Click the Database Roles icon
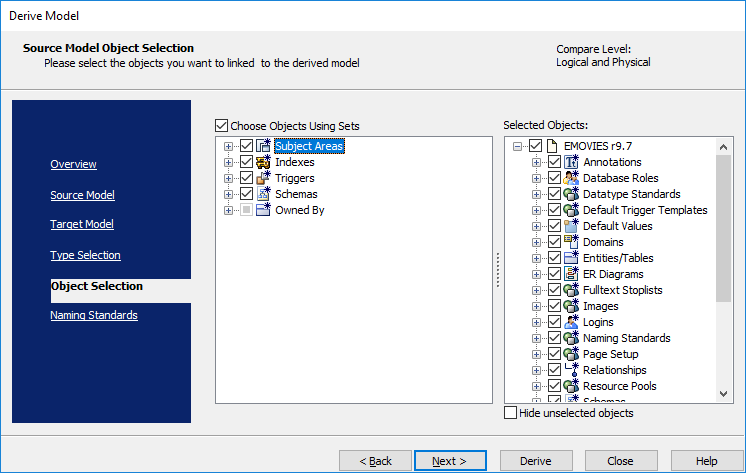Screen dimensions: 746x473 point(571,178)
